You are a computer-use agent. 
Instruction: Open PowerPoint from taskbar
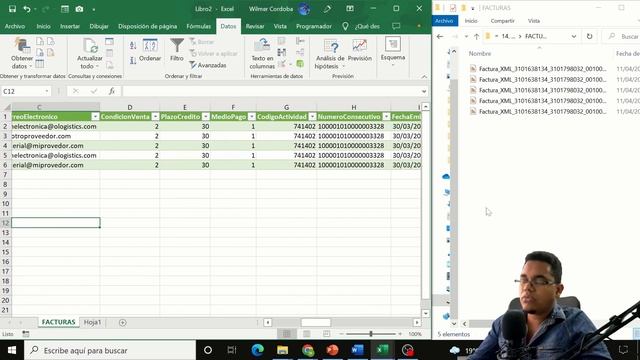(333, 350)
